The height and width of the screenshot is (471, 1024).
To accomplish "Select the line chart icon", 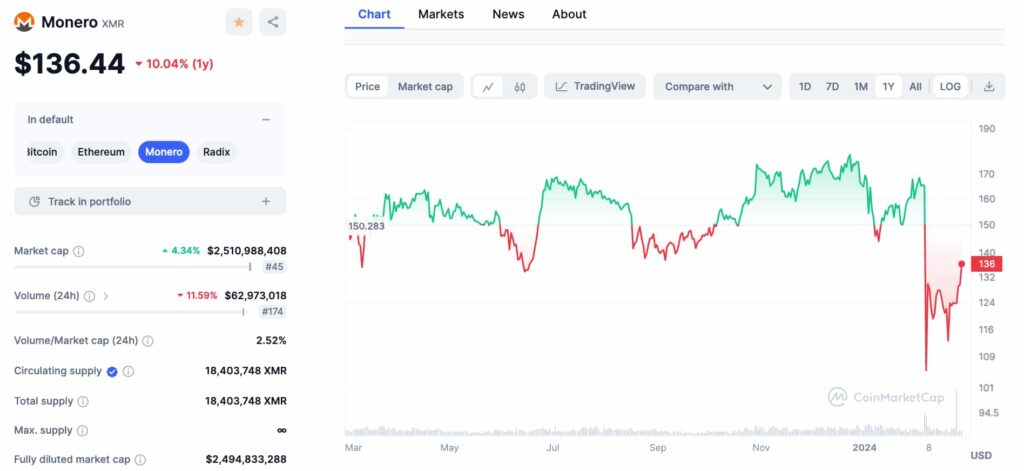I will pyautogui.click(x=488, y=87).
